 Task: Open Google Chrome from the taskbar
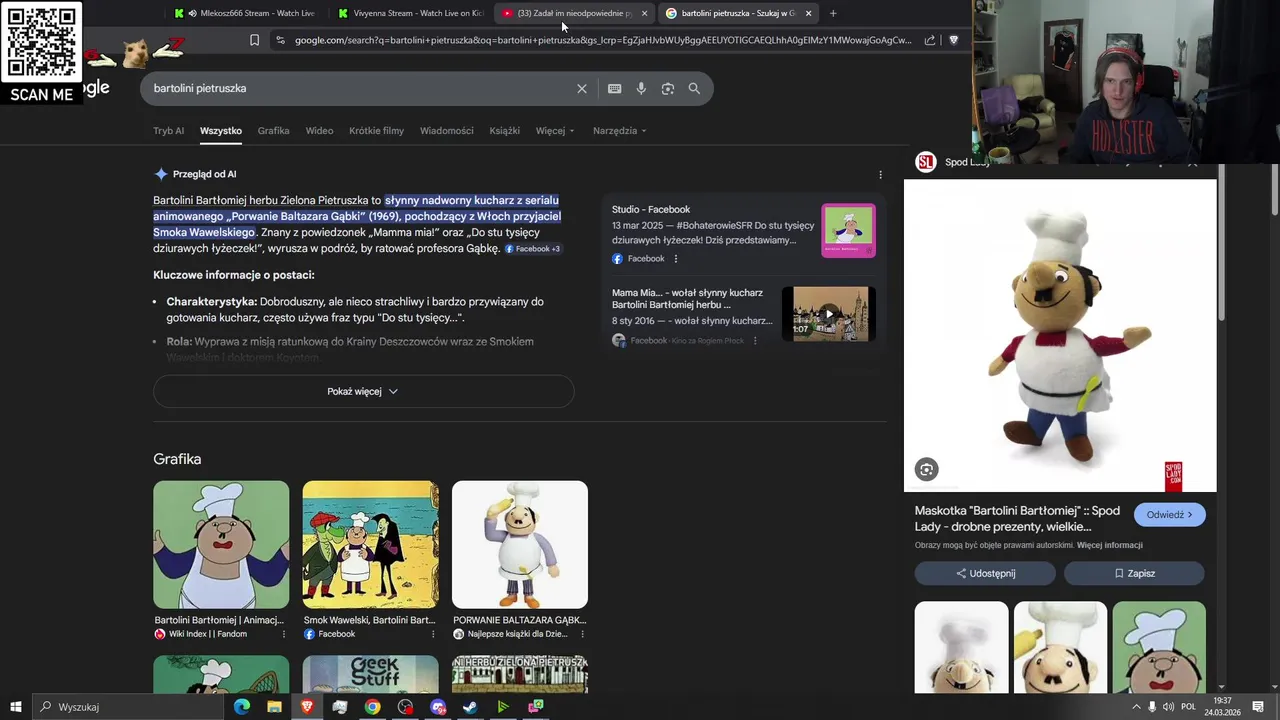click(372, 707)
